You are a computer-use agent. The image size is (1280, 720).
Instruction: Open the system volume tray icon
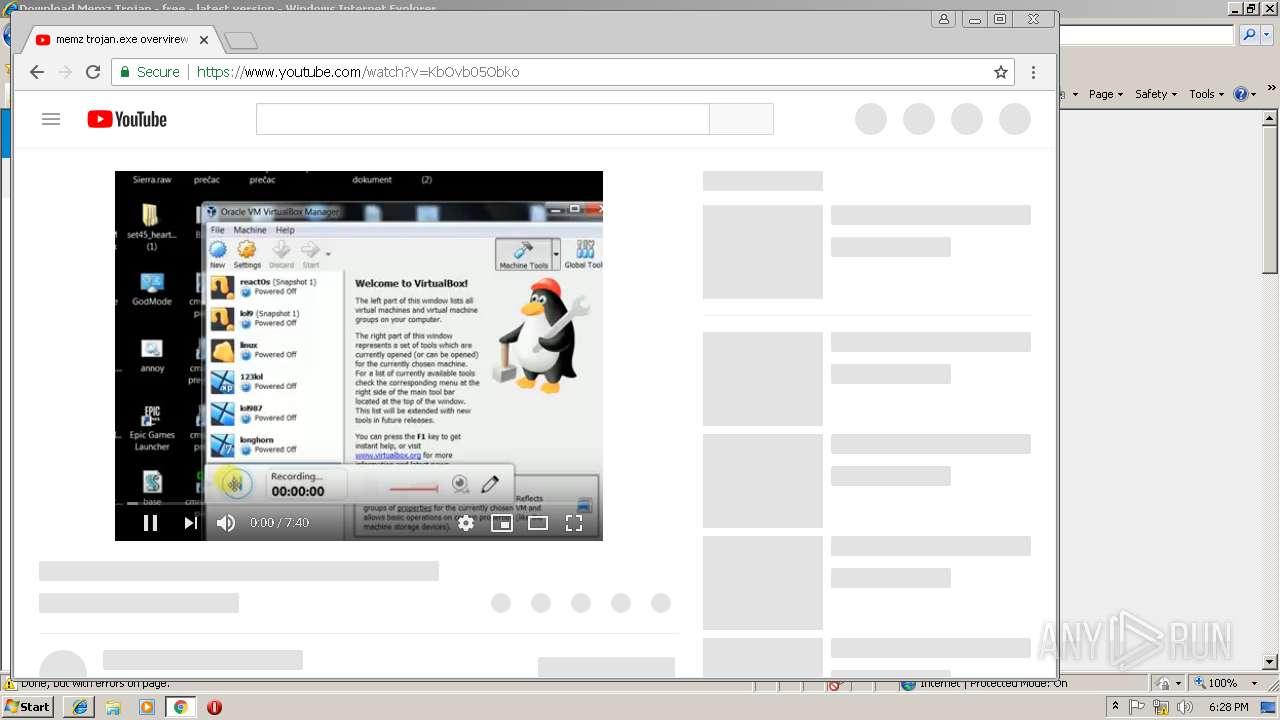[x=1183, y=707]
